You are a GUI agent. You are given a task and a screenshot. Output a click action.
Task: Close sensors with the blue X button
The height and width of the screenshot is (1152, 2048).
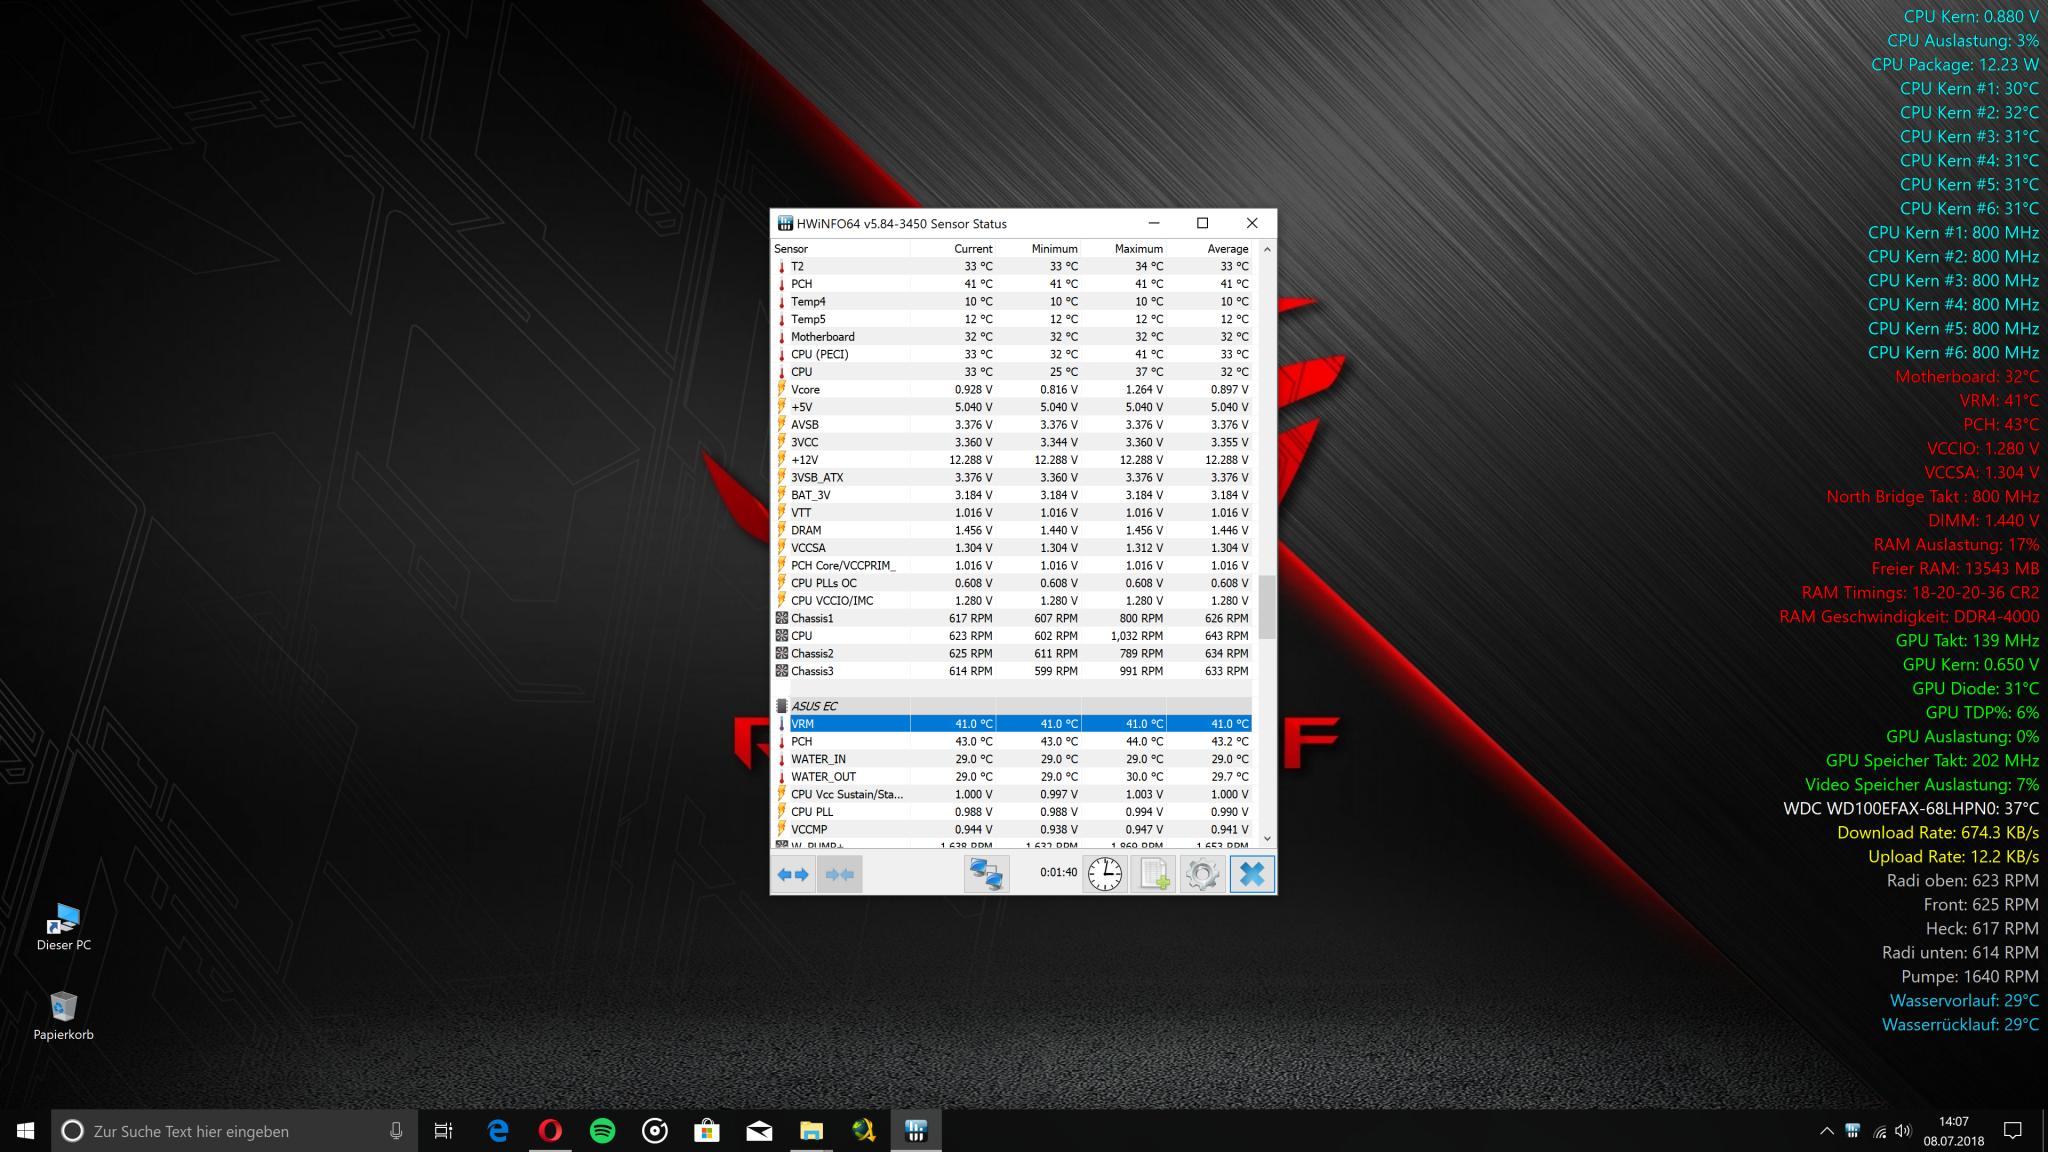1251,874
